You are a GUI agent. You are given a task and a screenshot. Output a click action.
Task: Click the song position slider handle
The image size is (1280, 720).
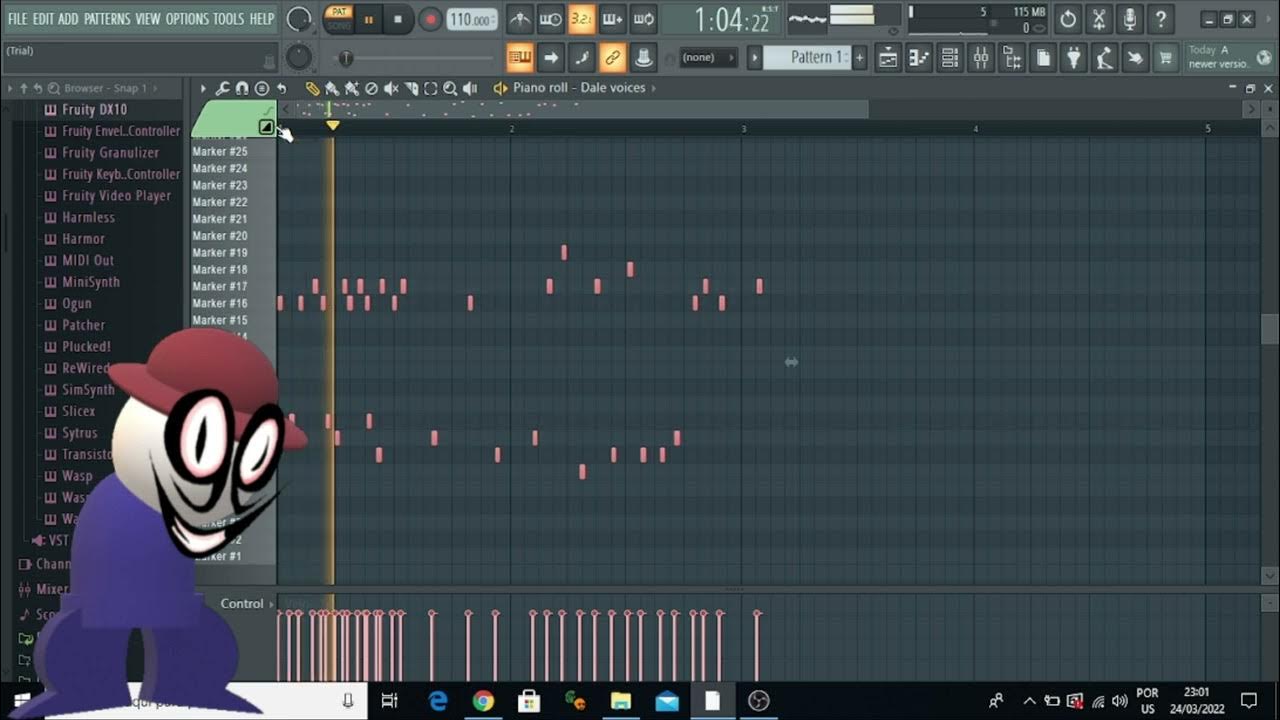tap(345, 58)
